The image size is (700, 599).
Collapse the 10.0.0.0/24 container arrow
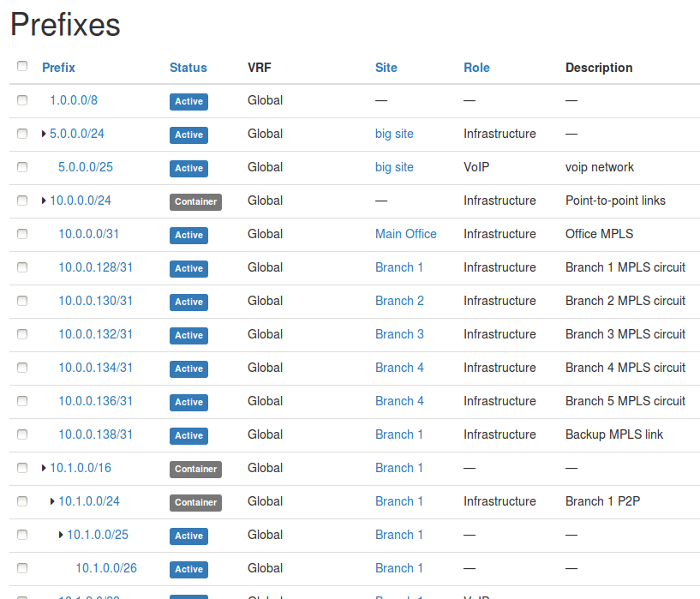click(44, 201)
